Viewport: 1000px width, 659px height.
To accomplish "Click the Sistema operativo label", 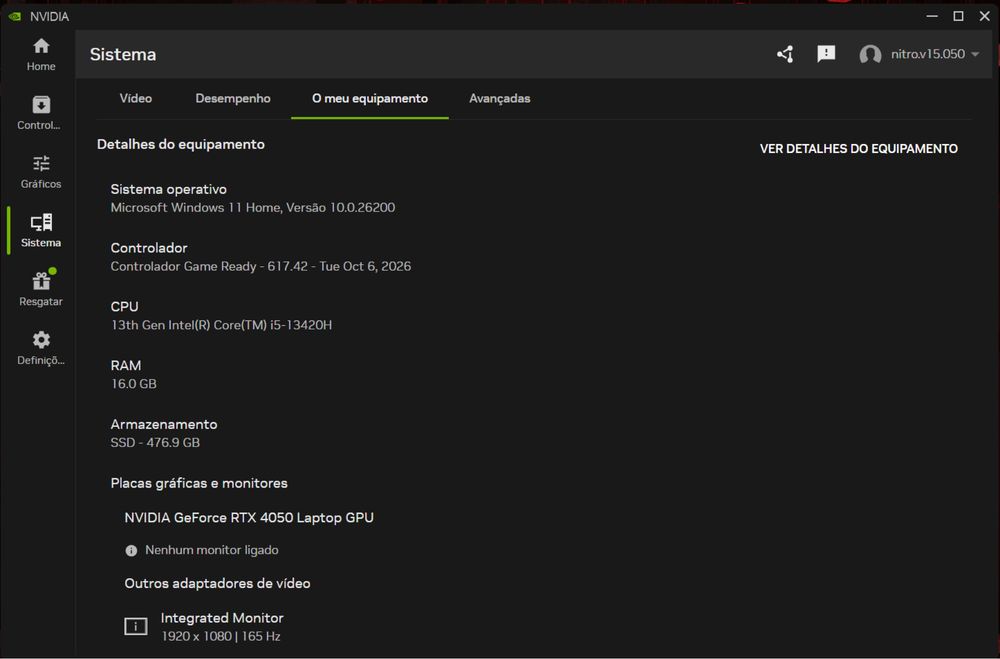I will click(168, 189).
